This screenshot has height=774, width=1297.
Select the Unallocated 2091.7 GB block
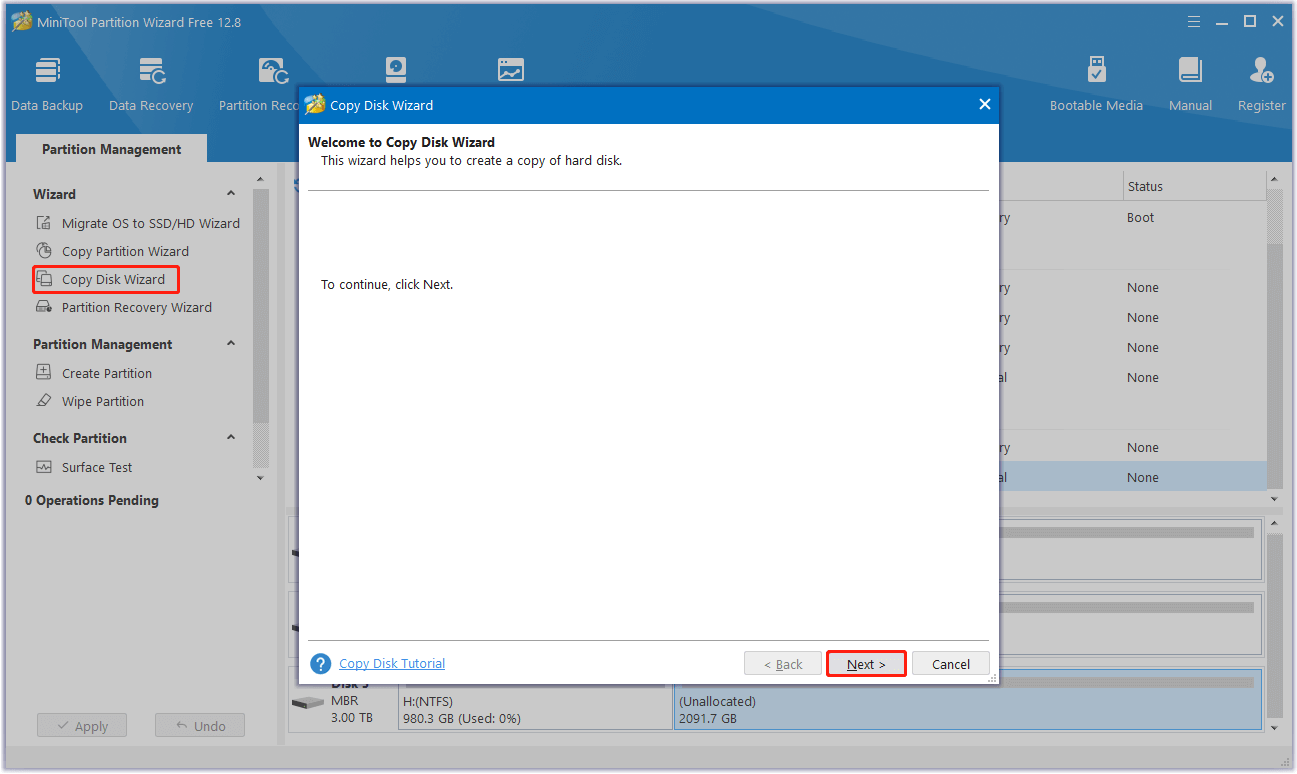click(x=968, y=700)
